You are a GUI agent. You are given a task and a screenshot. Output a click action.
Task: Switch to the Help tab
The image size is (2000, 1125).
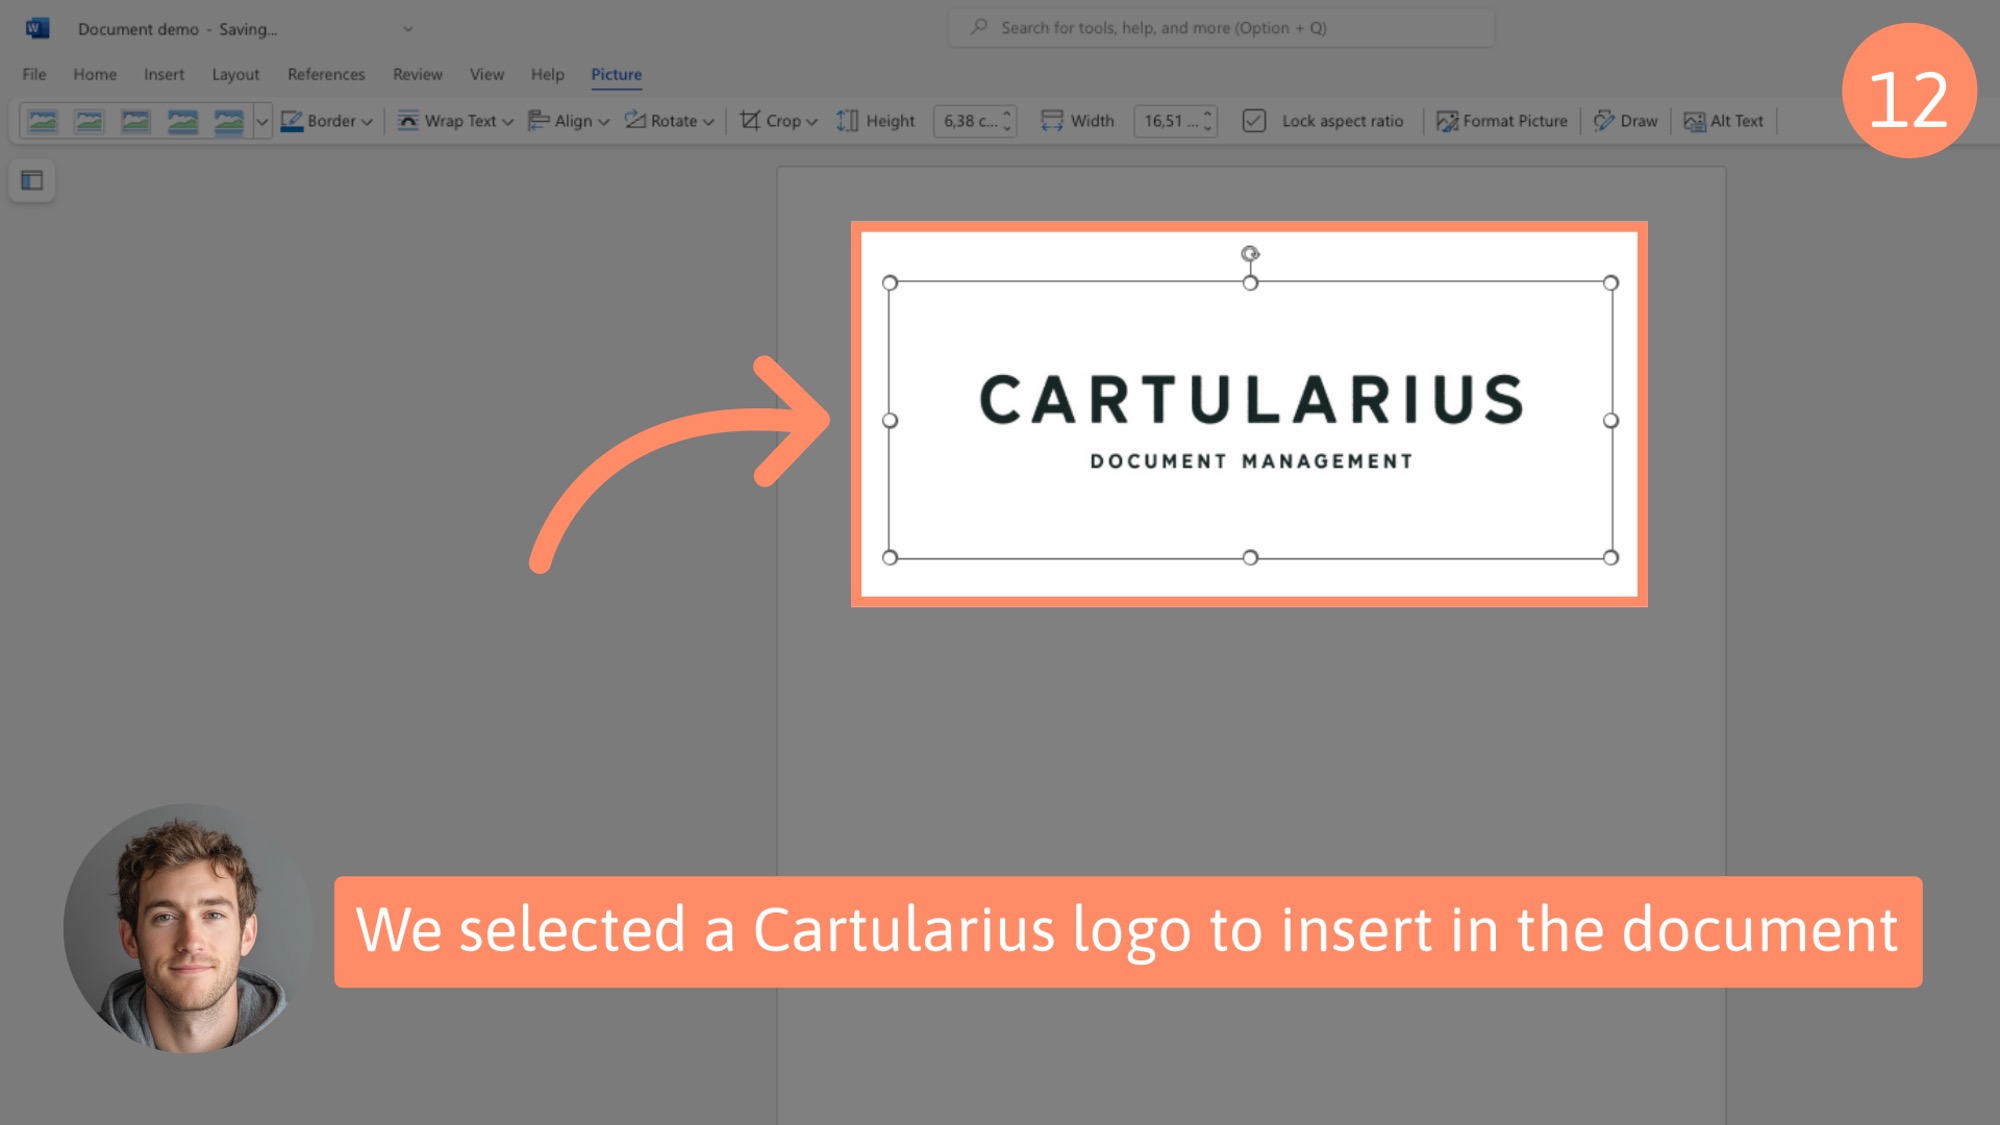[x=547, y=74]
